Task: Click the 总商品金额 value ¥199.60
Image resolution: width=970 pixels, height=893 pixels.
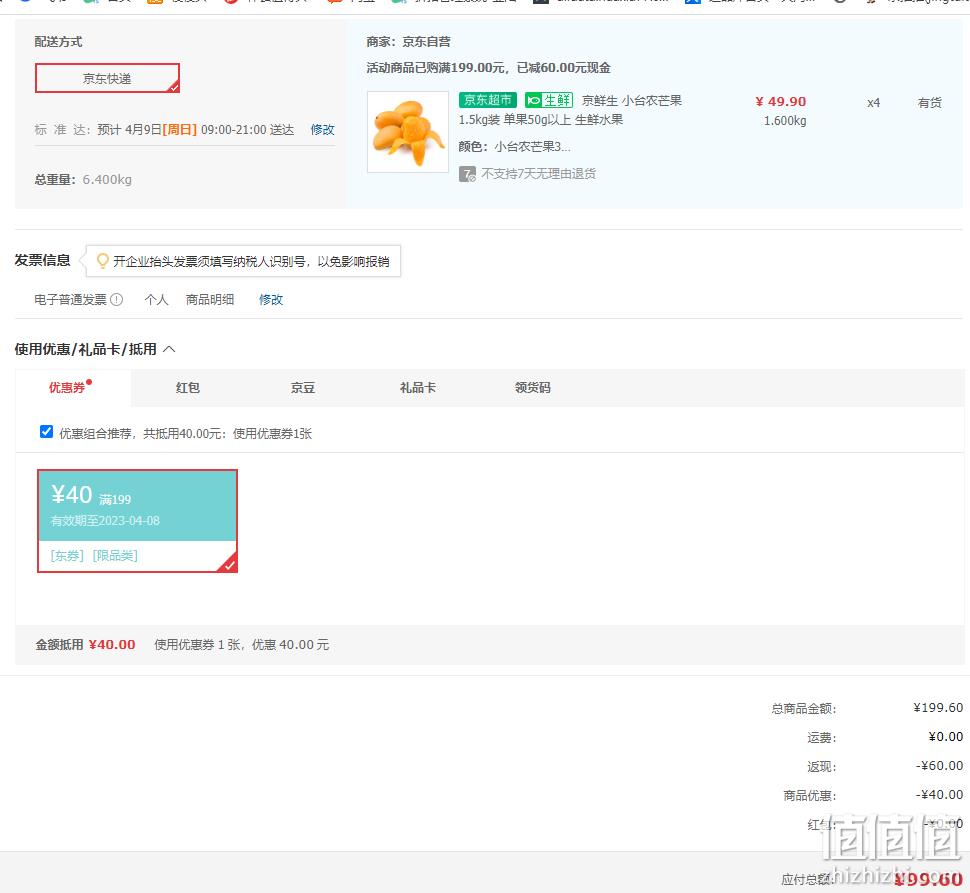Action: click(938, 707)
